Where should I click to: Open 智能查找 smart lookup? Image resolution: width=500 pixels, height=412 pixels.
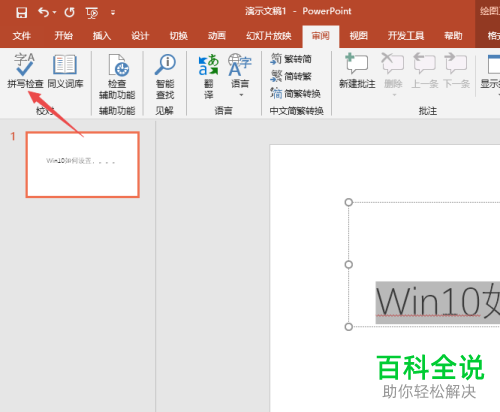pos(165,77)
